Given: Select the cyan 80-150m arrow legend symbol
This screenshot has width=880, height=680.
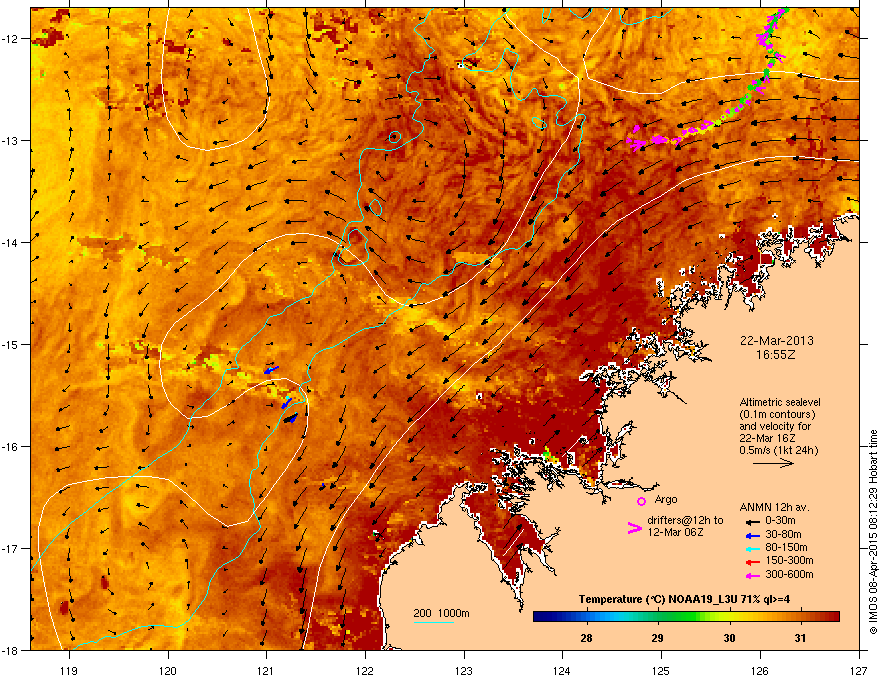Looking at the screenshot, I should point(753,548).
